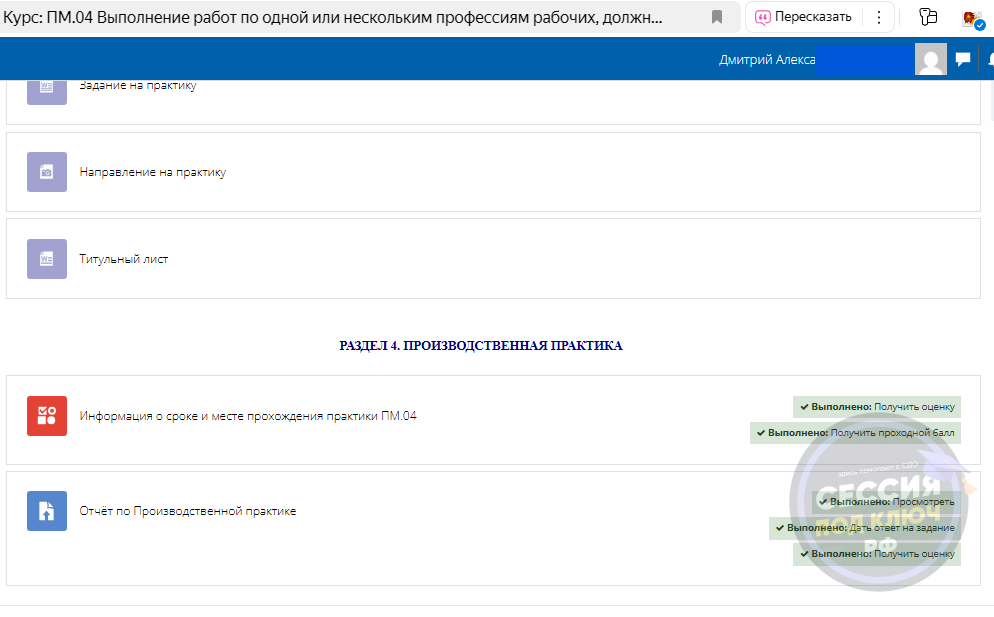Click the red quiz icon for ПМ.04 practice info
This screenshot has height=617, width=994.
(x=46, y=416)
